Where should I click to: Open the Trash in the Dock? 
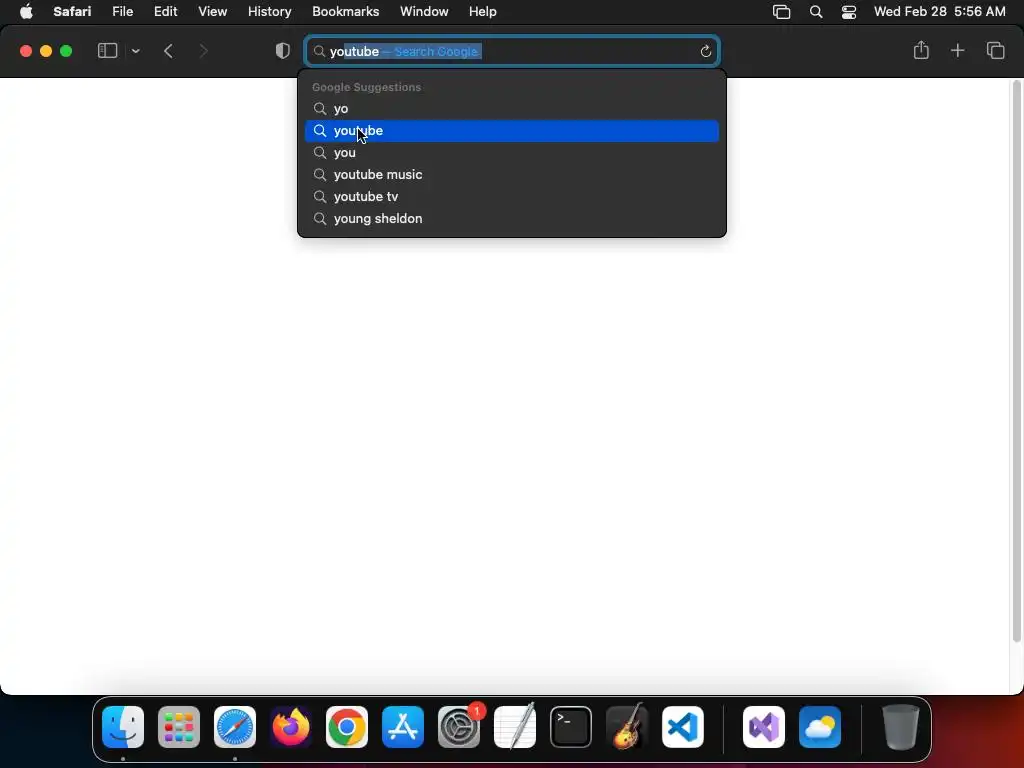(901, 727)
